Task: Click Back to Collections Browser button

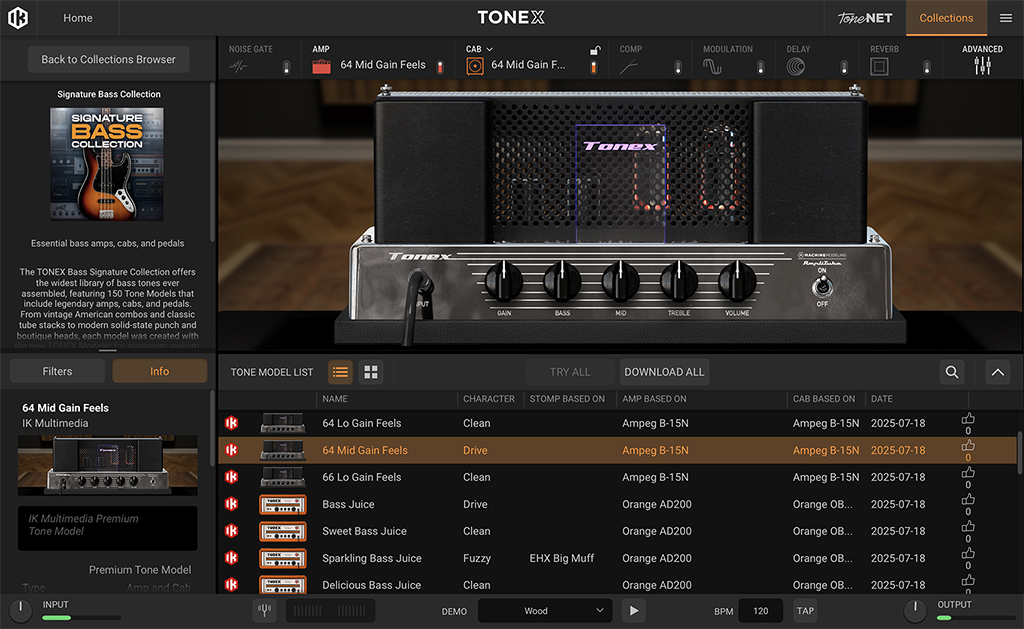Action: pyautogui.click(x=108, y=59)
